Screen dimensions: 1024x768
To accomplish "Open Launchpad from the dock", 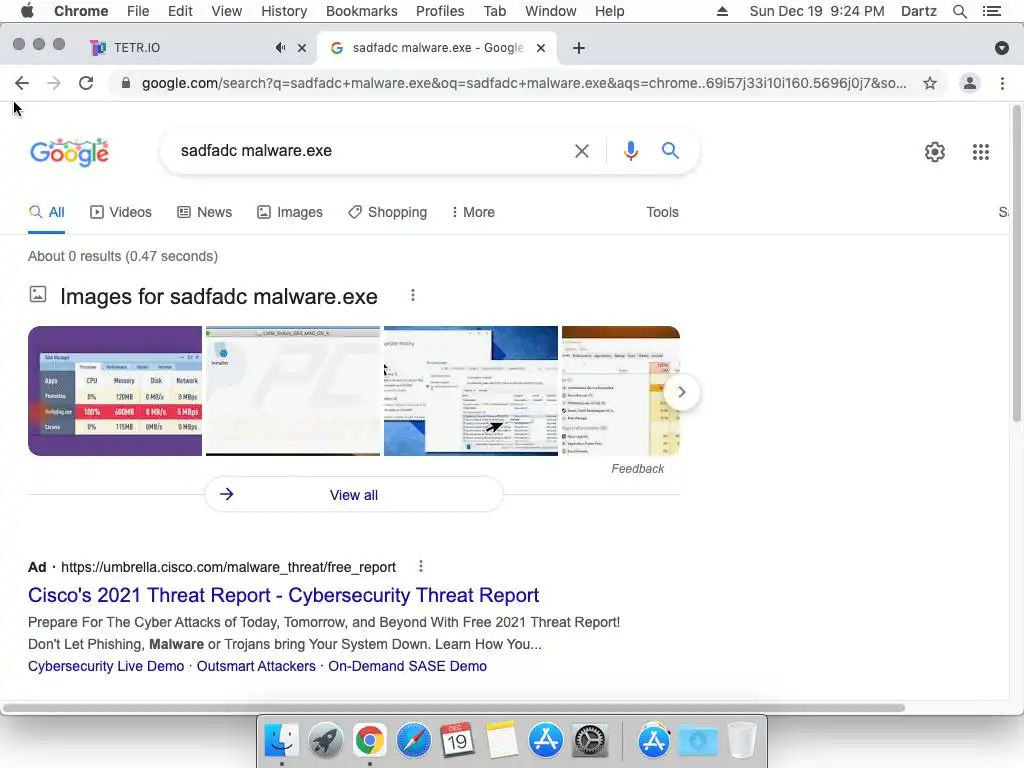I will (325, 741).
